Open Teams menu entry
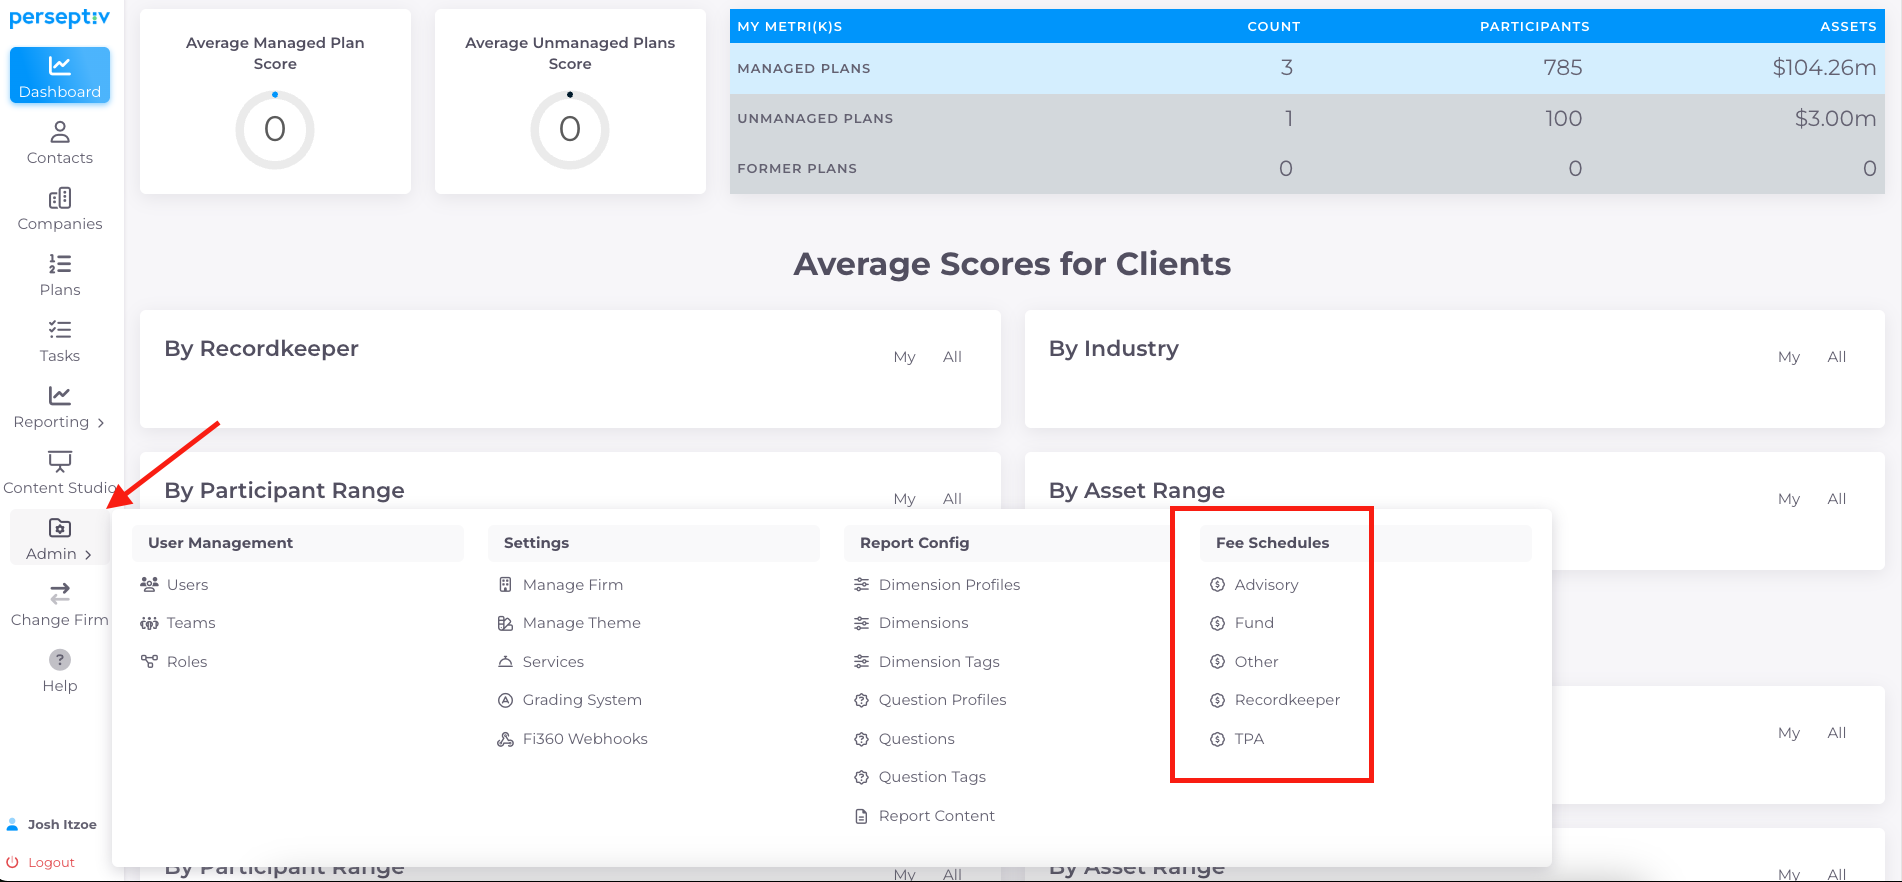1902x882 pixels. point(191,623)
